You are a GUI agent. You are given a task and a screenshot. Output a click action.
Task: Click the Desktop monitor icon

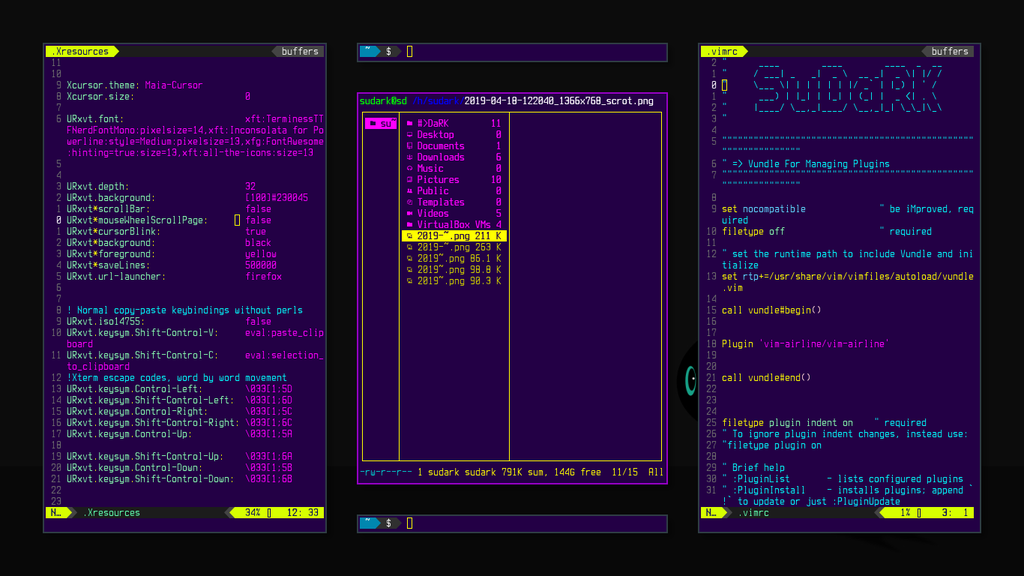click(x=410, y=134)
